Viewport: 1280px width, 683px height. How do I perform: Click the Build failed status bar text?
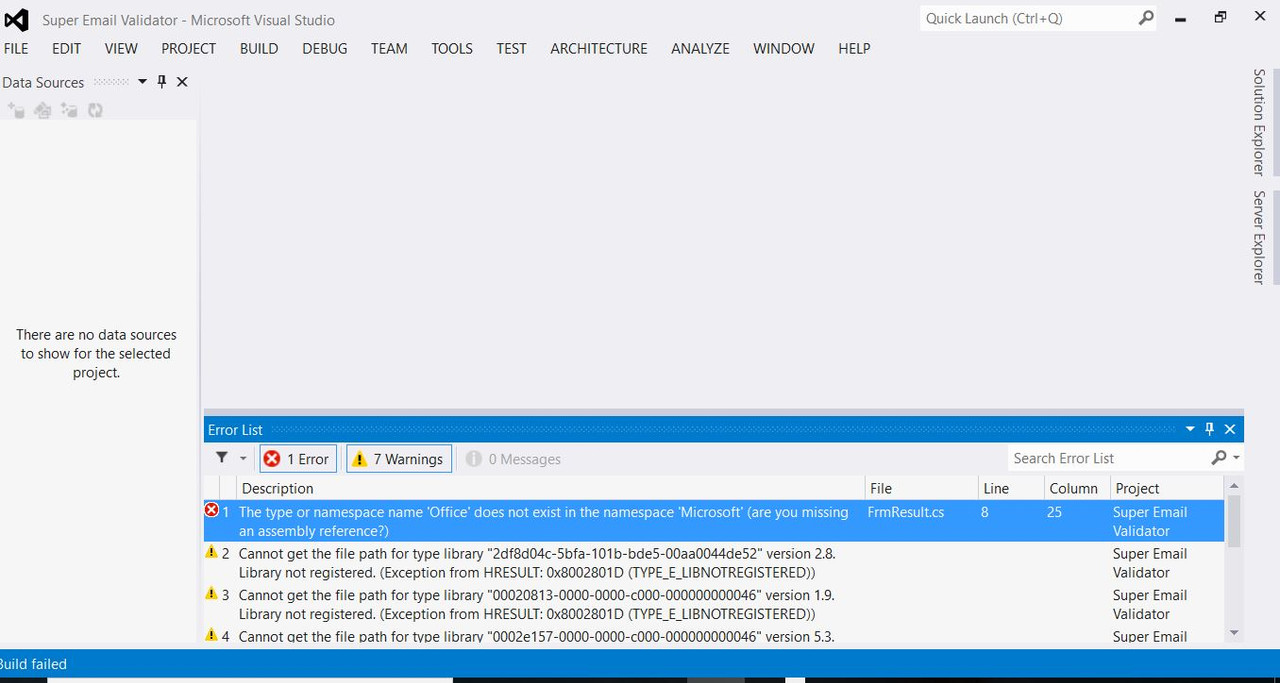(x=33, y=663)
